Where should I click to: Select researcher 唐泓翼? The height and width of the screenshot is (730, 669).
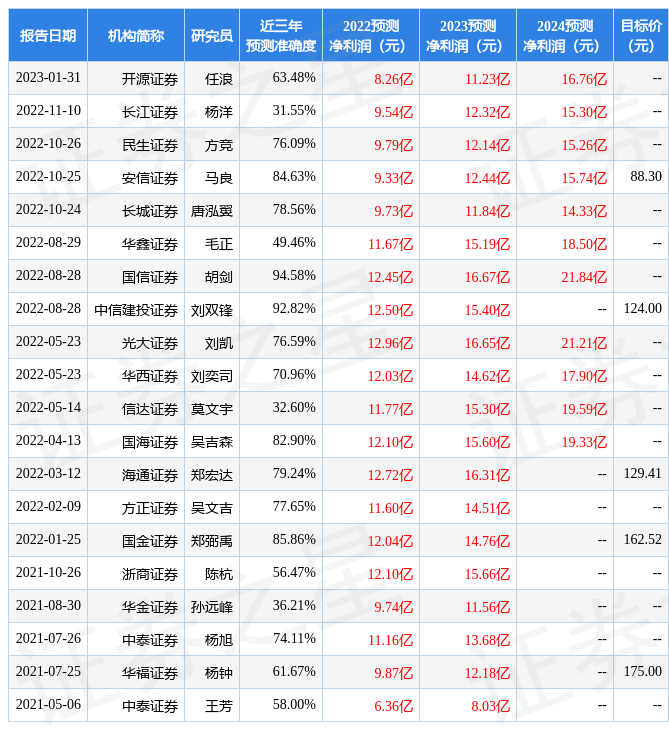coord(212,211)
